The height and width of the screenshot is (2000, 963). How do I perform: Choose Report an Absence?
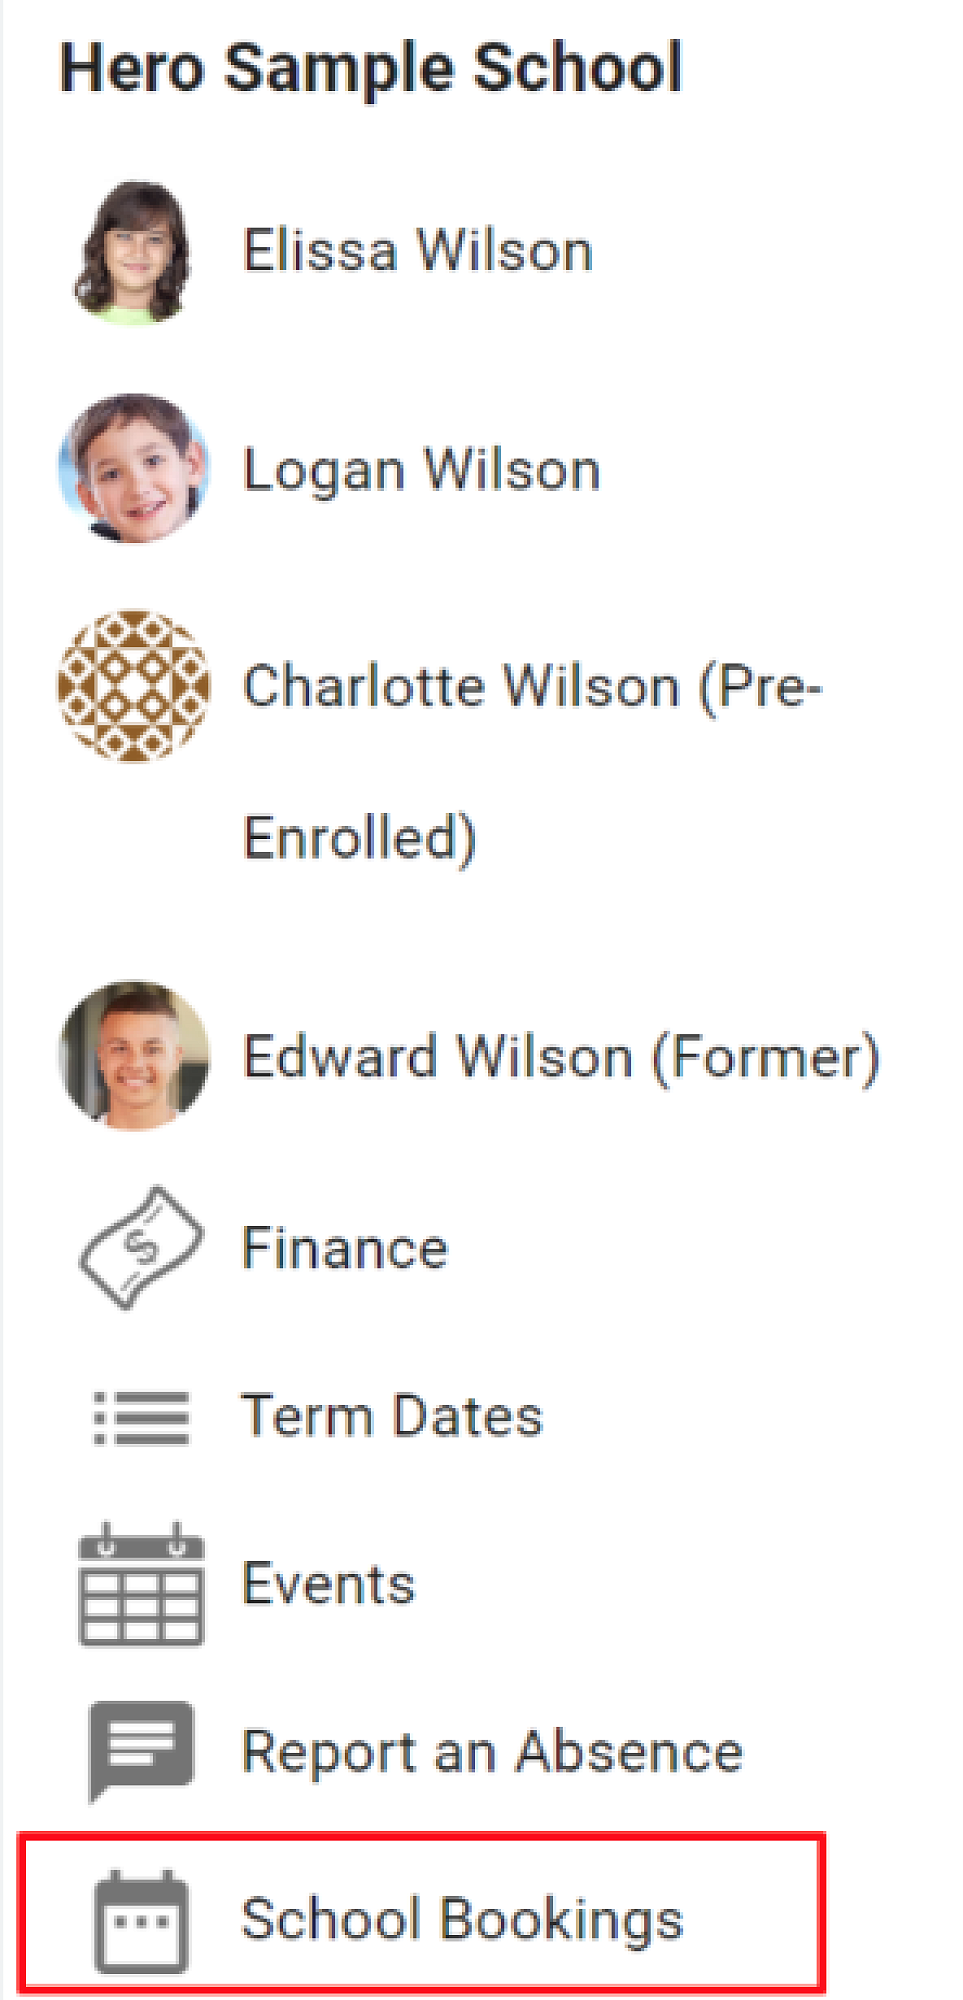click(x=492, y=1752)
